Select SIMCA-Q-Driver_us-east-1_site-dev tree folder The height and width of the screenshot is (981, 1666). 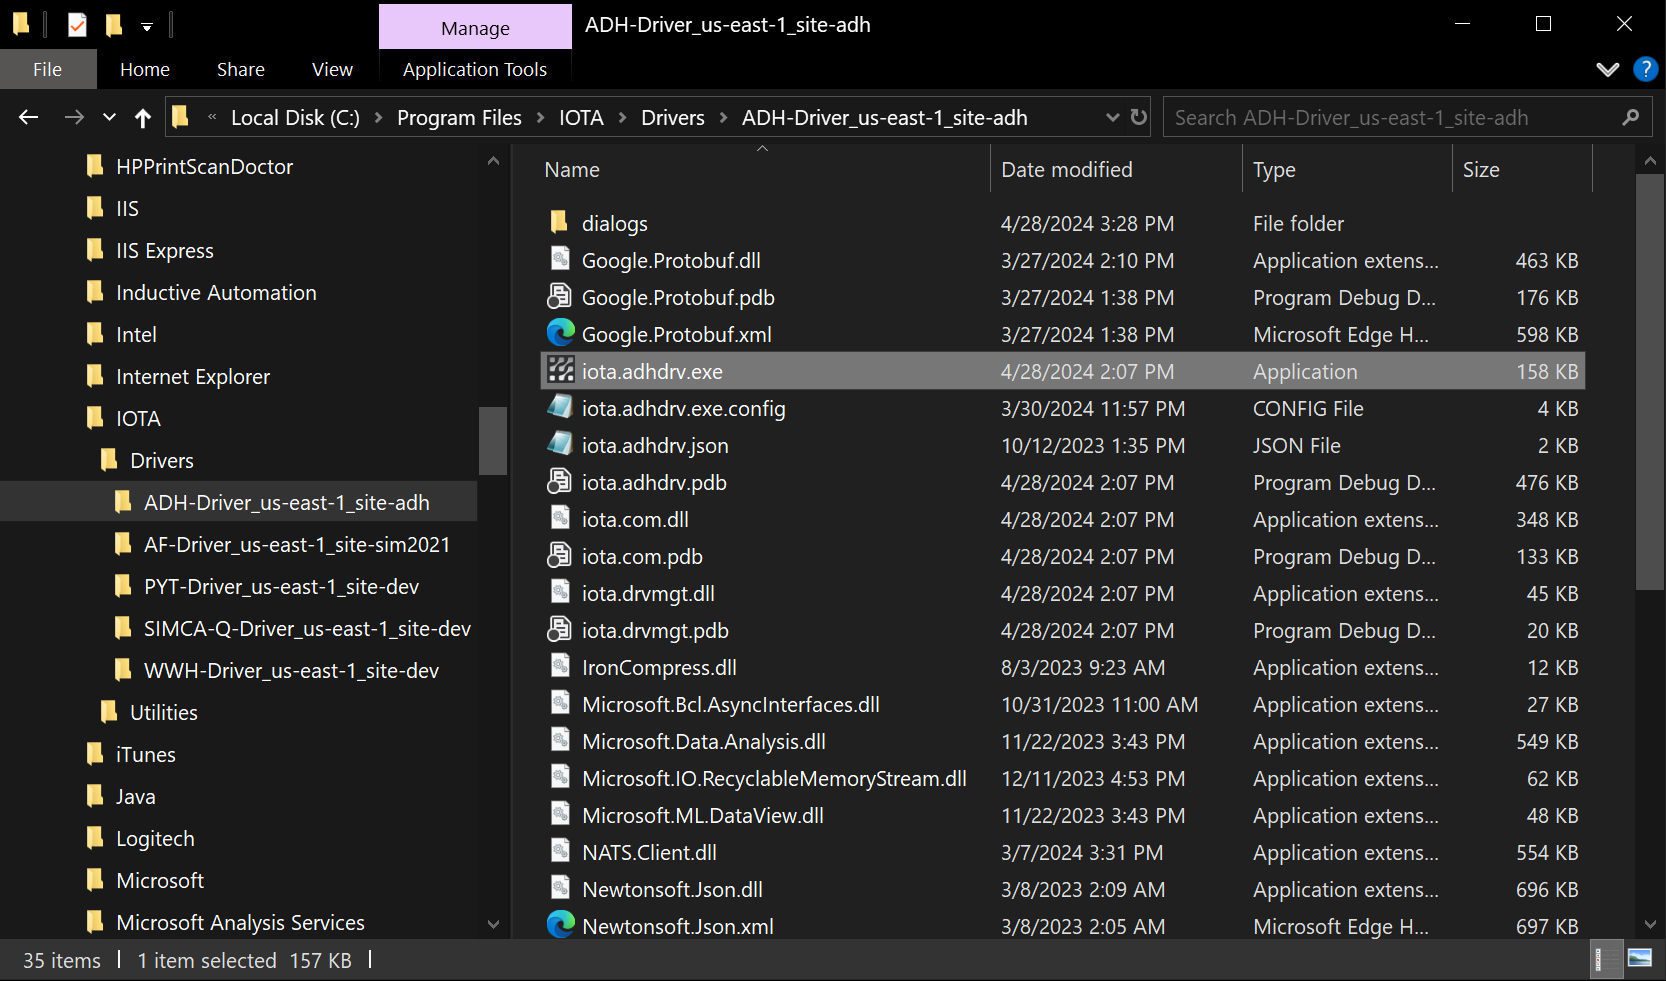click(307, 628)
